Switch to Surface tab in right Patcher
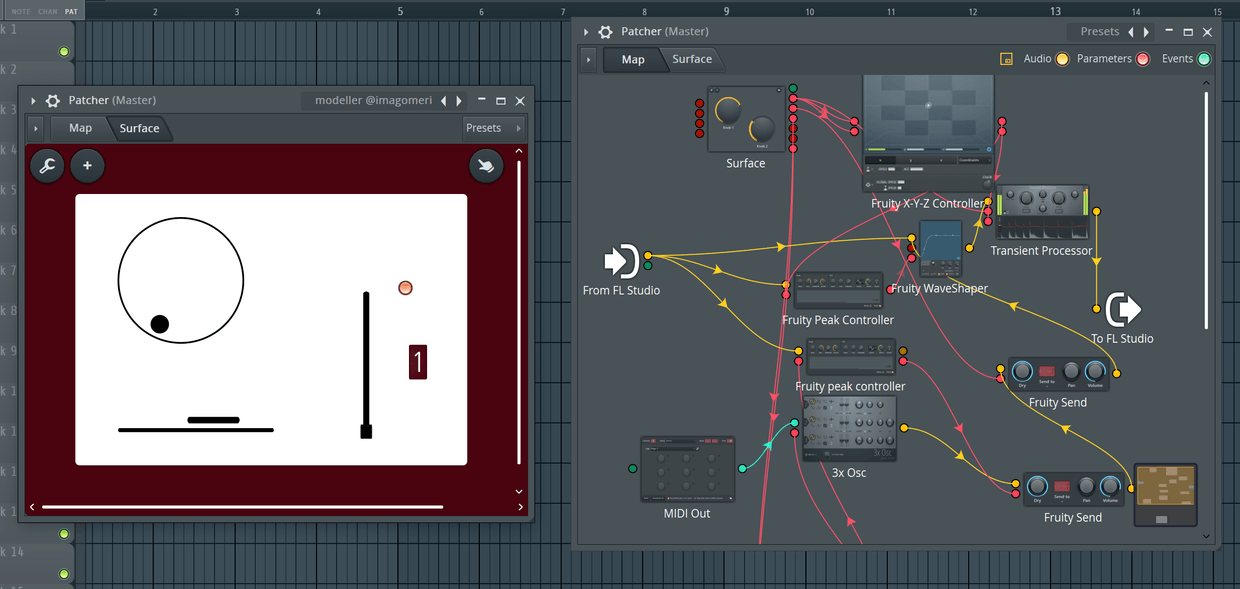Viewport: 1240px width, 589px height. coord(692,59)
